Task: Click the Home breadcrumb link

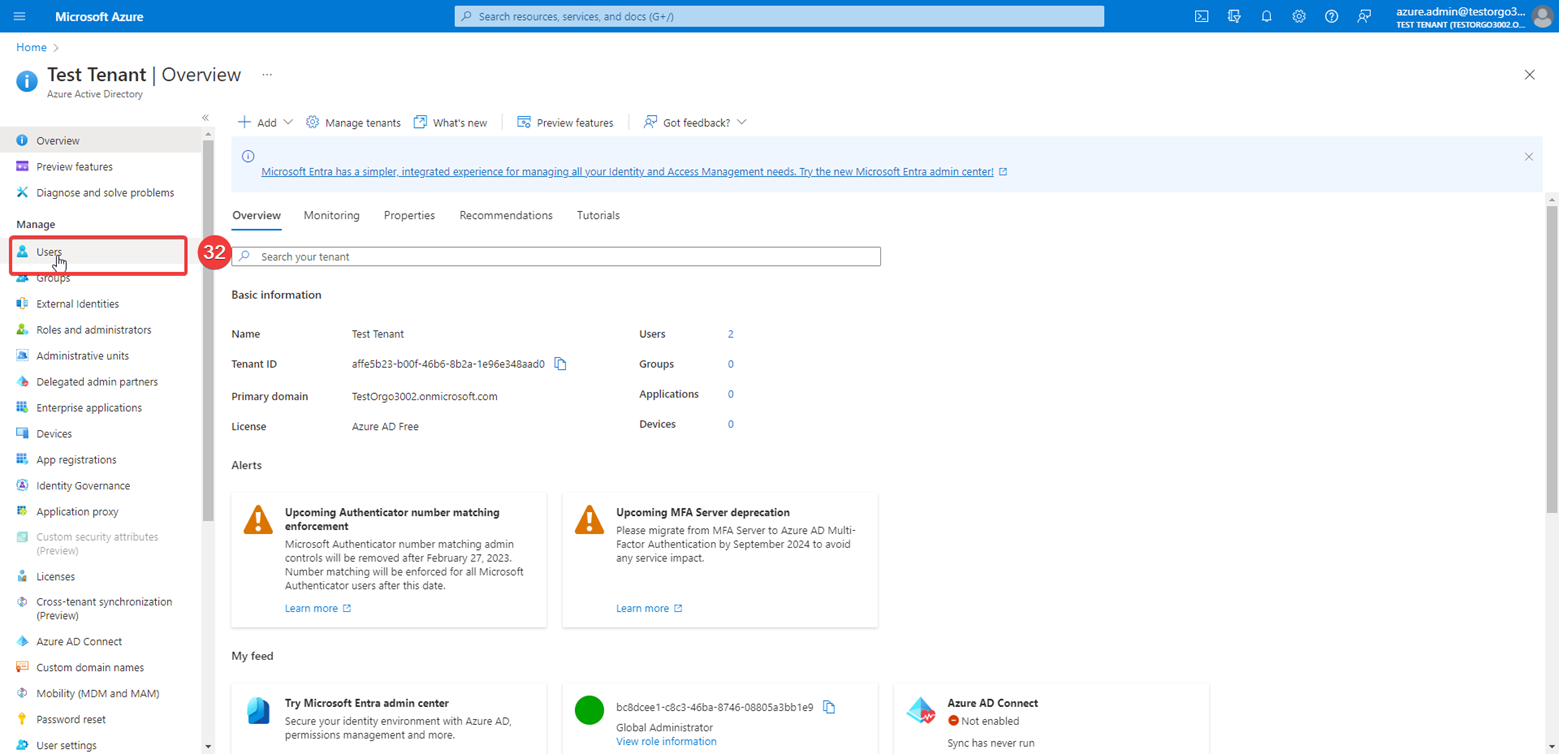Action: 31,47
